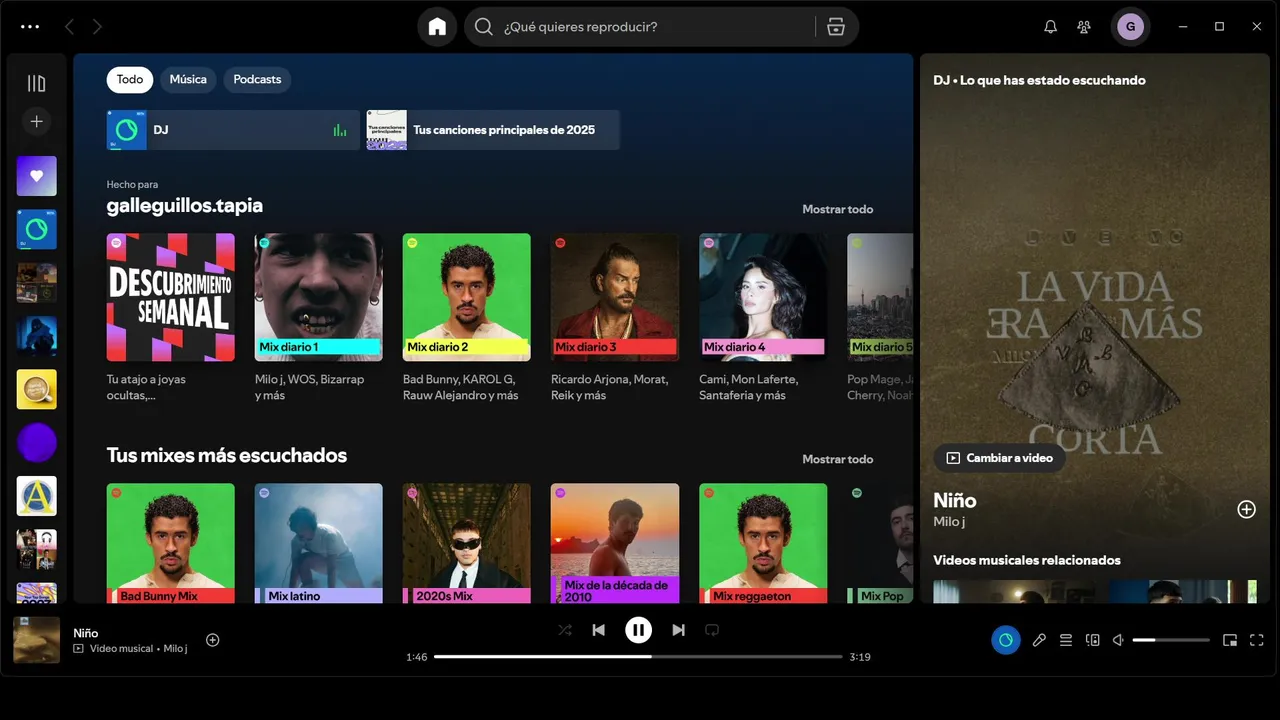The image size is (1280, 720).
Task: Seek within the song progress bar
Action: pyautogui.click(x=638, y=657)
